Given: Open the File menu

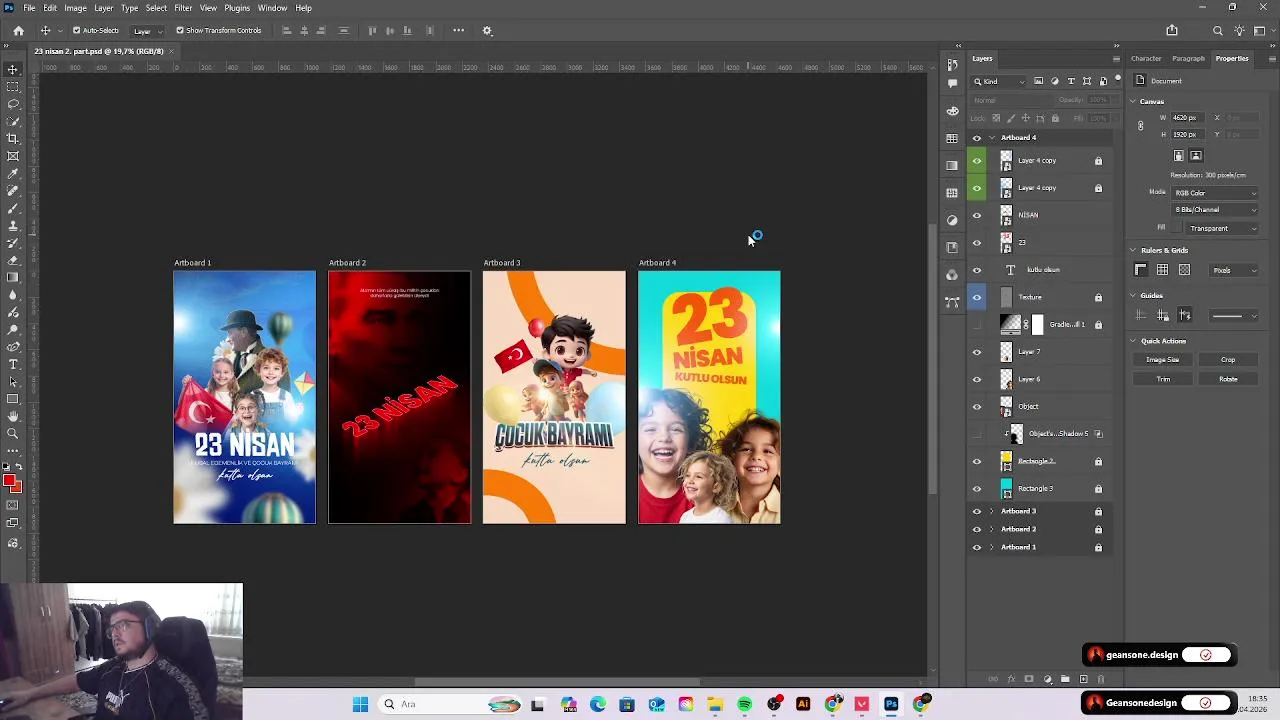Looking at the screenshot, I should pyautogui.click(x=30, y=8).
